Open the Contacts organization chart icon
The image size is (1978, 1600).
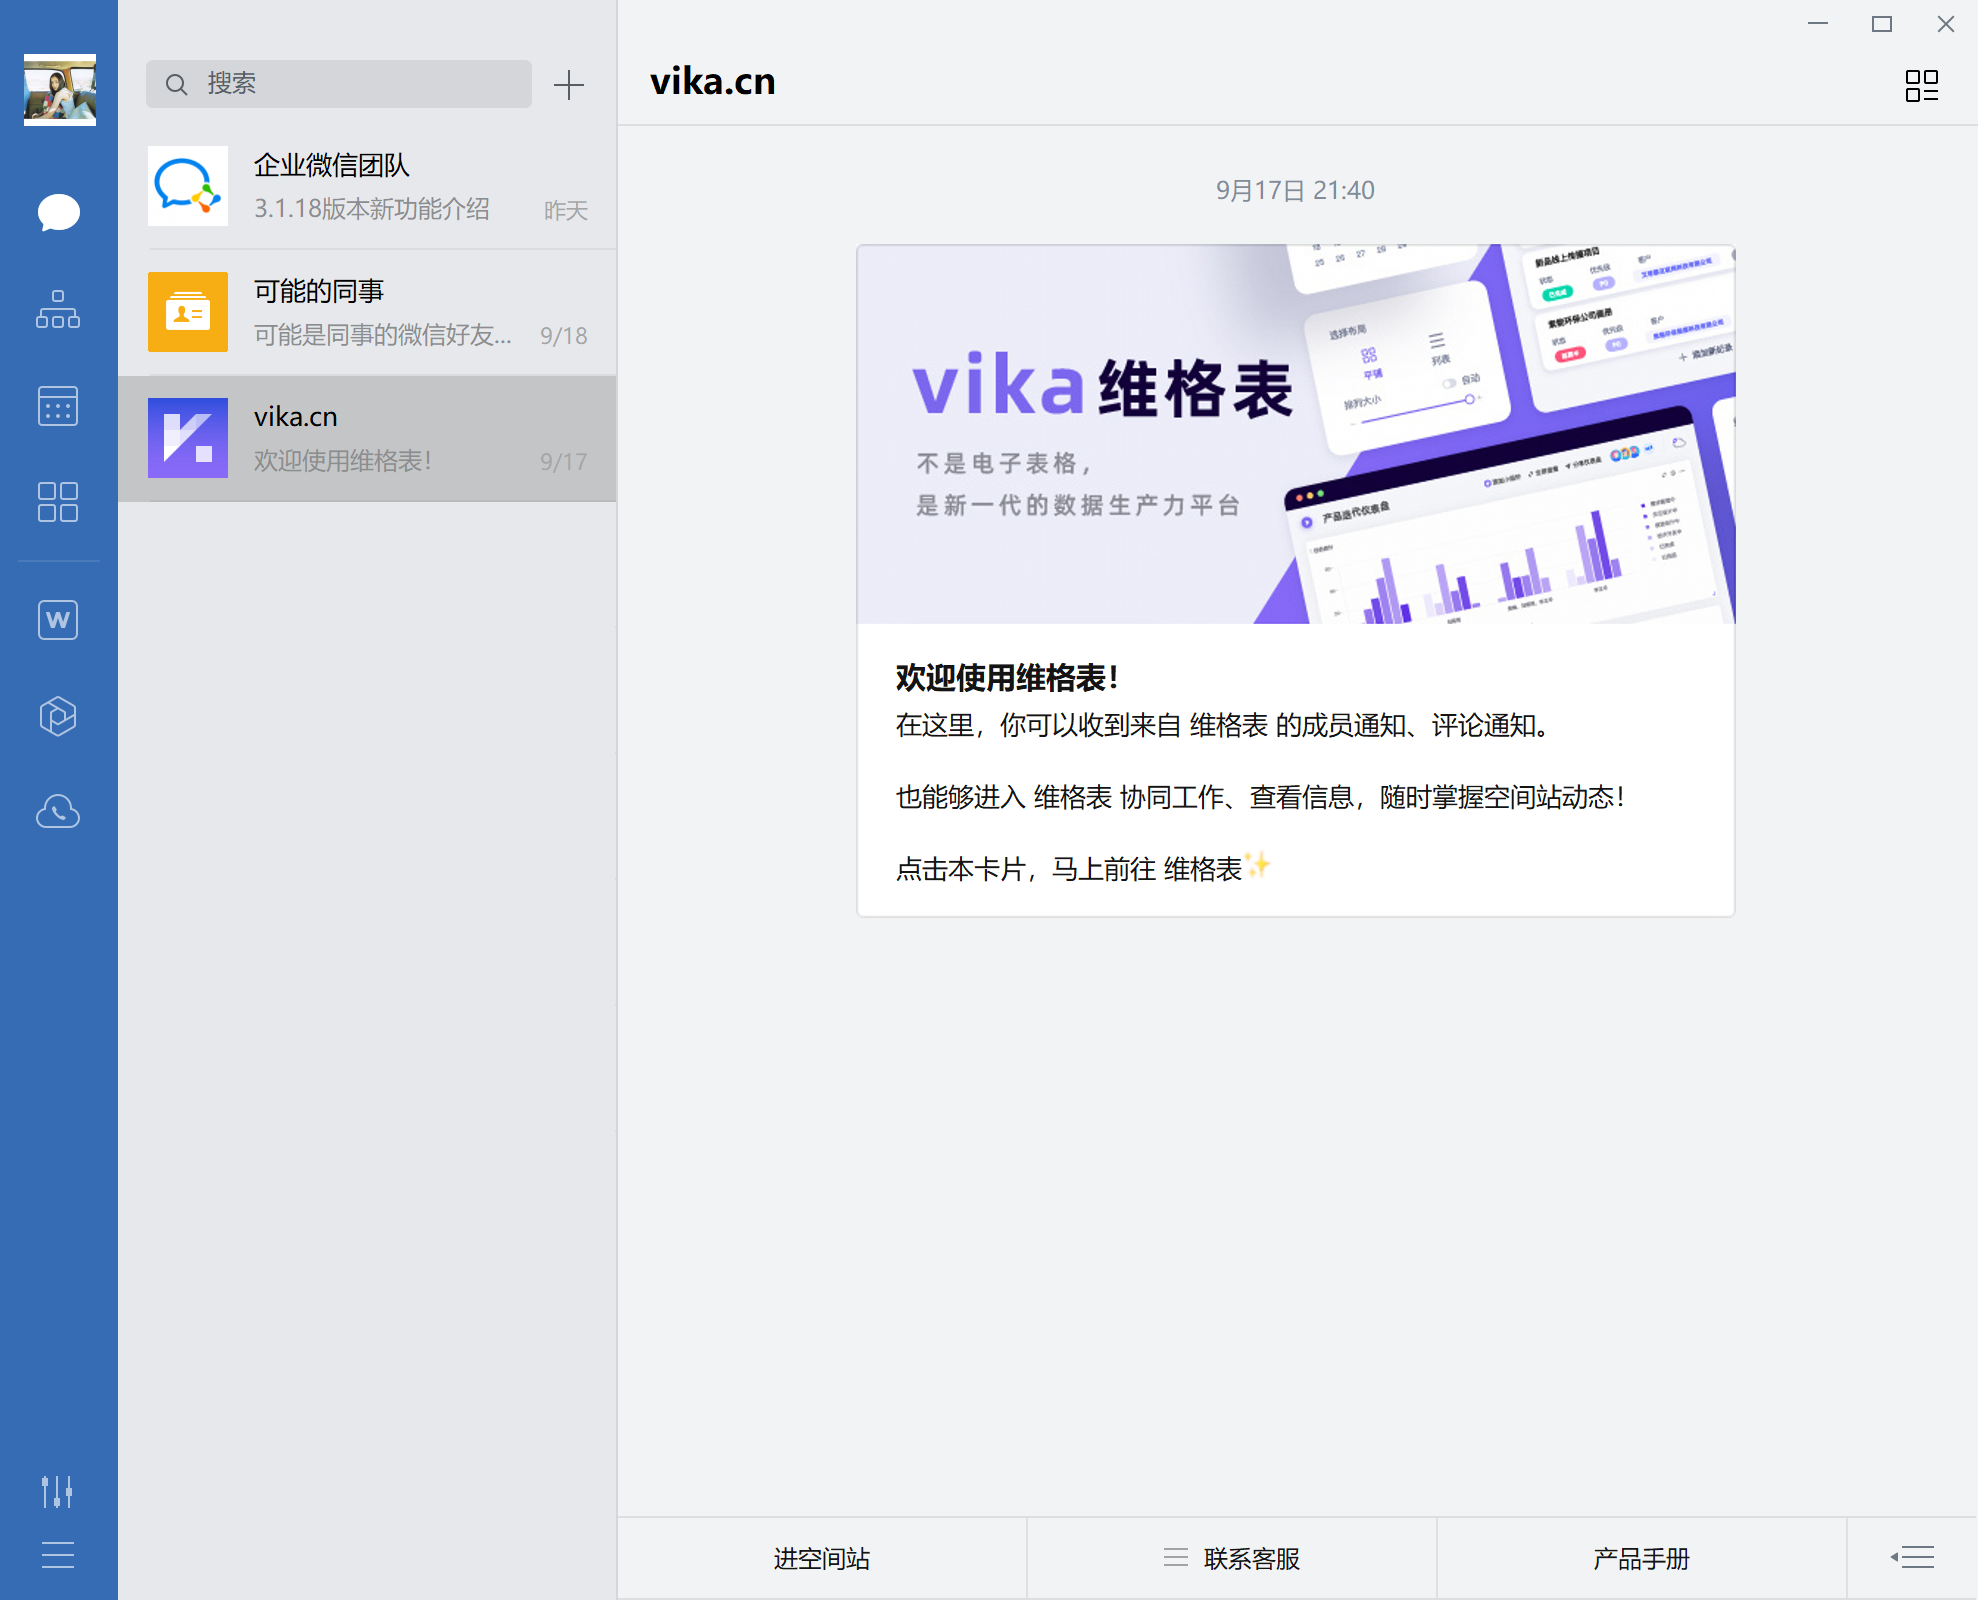[x=58, y=310]
